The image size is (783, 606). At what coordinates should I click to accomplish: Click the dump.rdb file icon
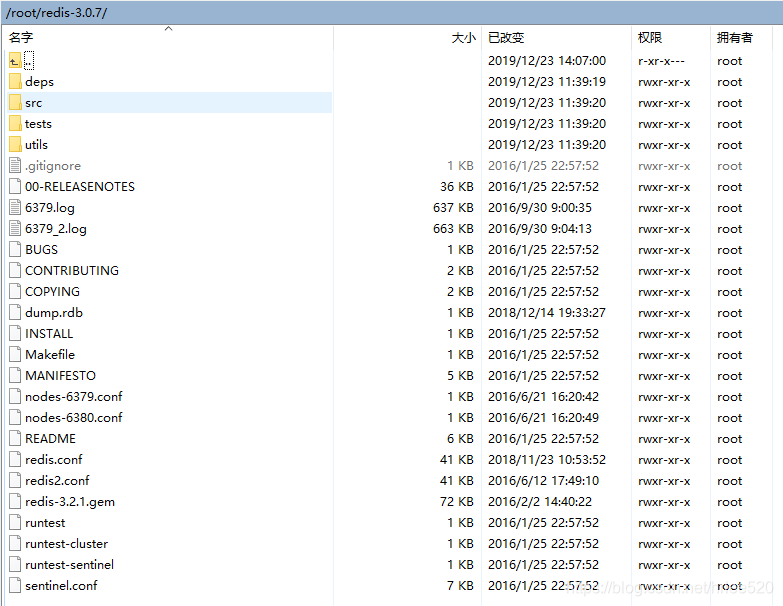click(x=15, y=312)
